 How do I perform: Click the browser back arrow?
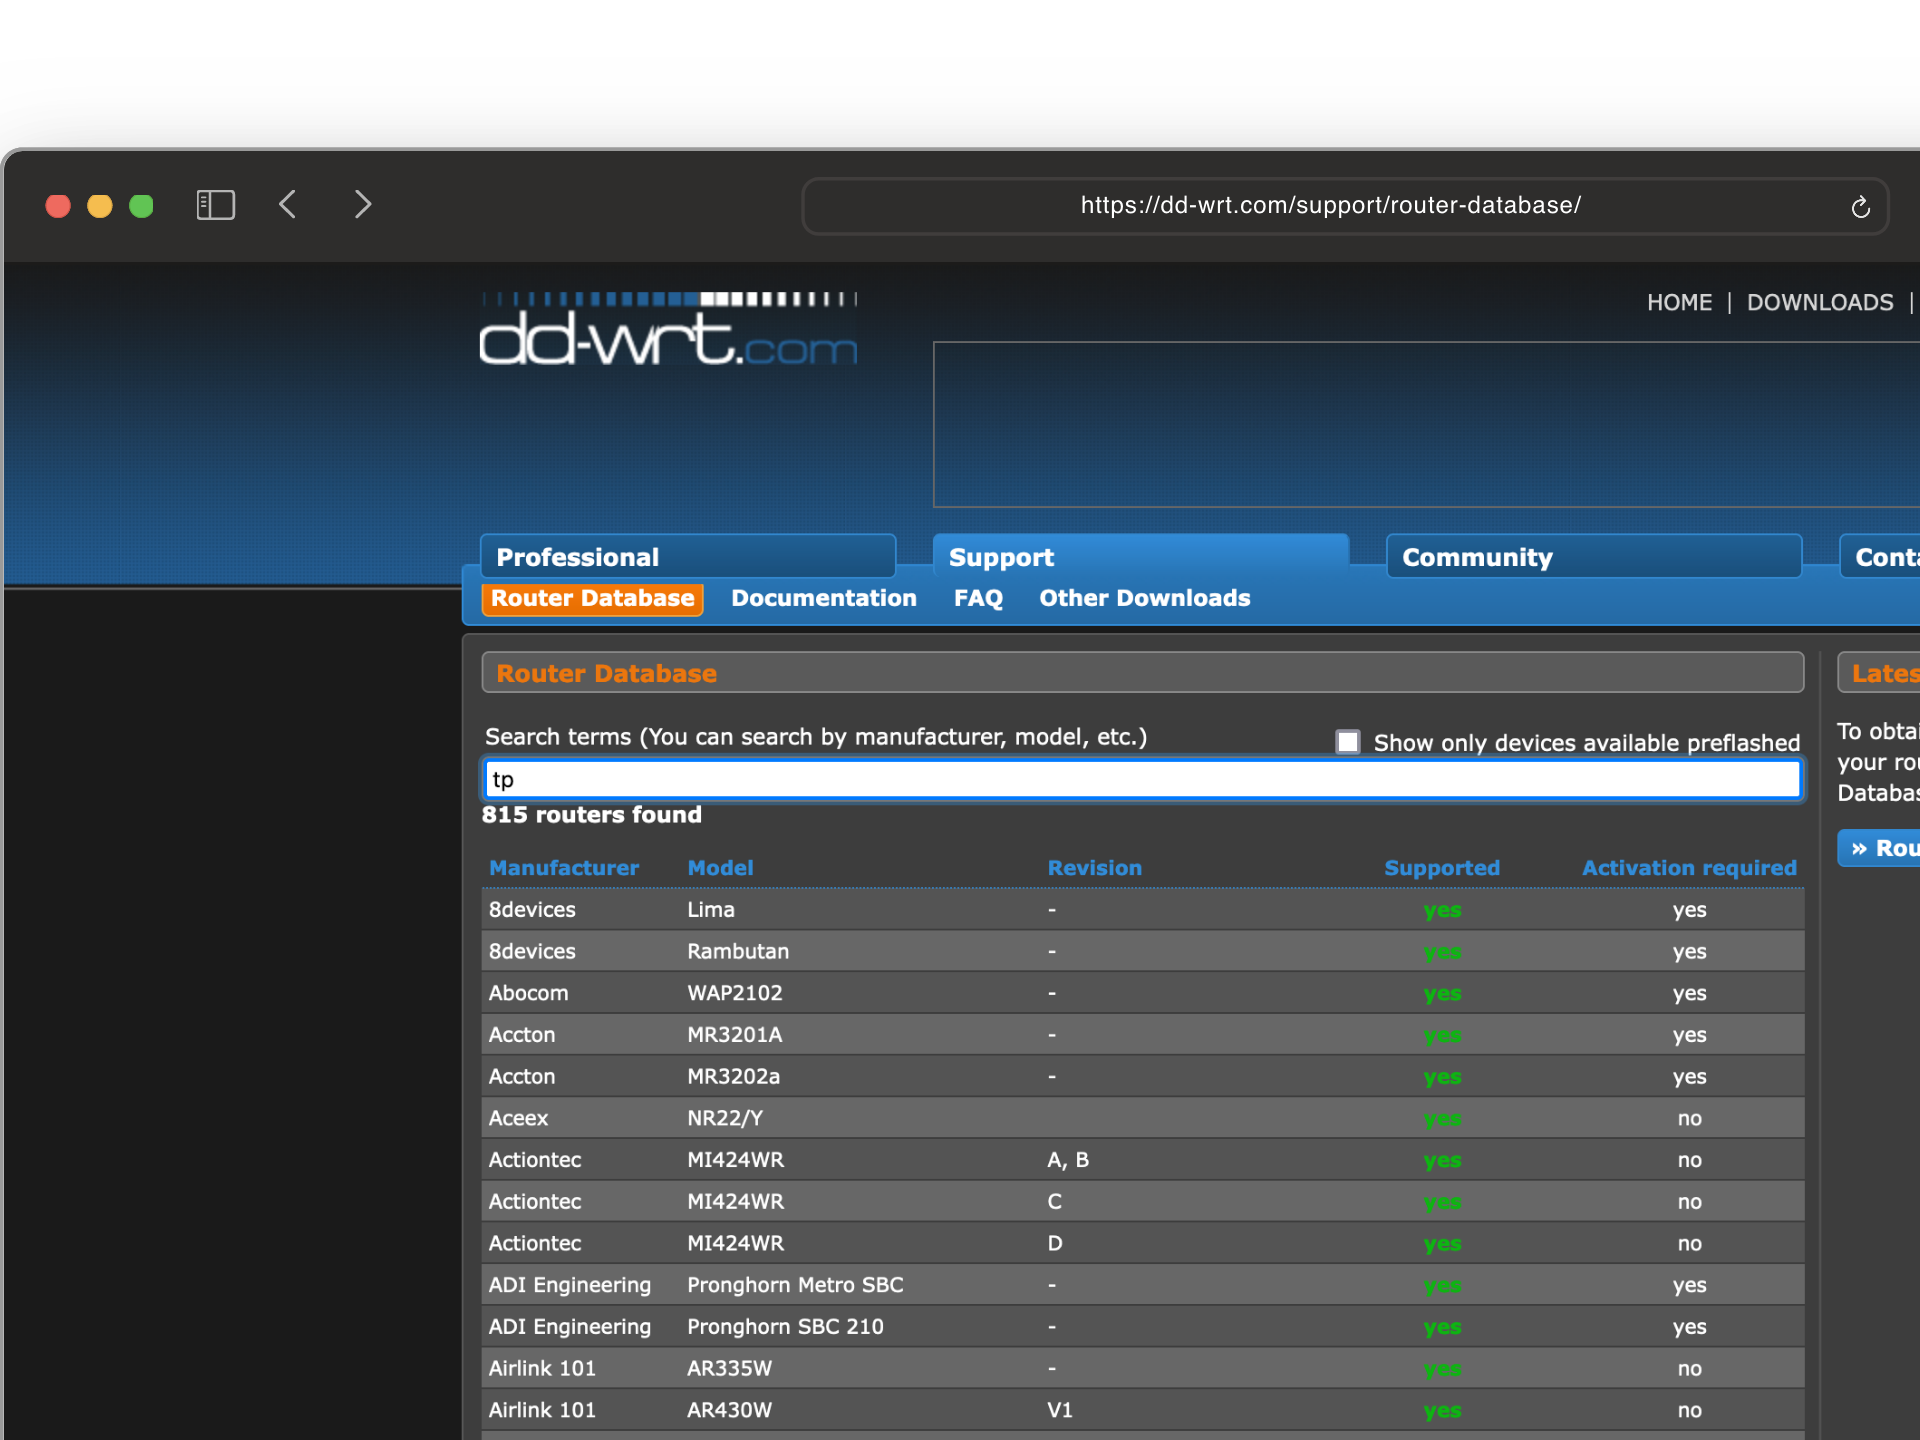288,205
